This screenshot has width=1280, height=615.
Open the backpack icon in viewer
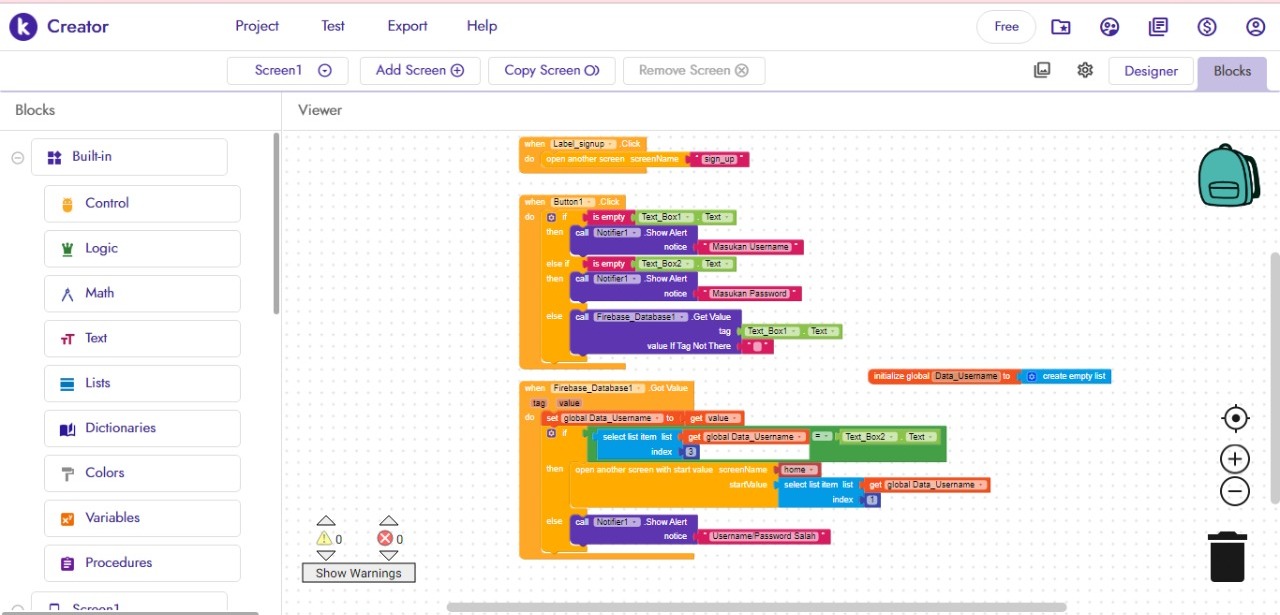(1228, 176)
